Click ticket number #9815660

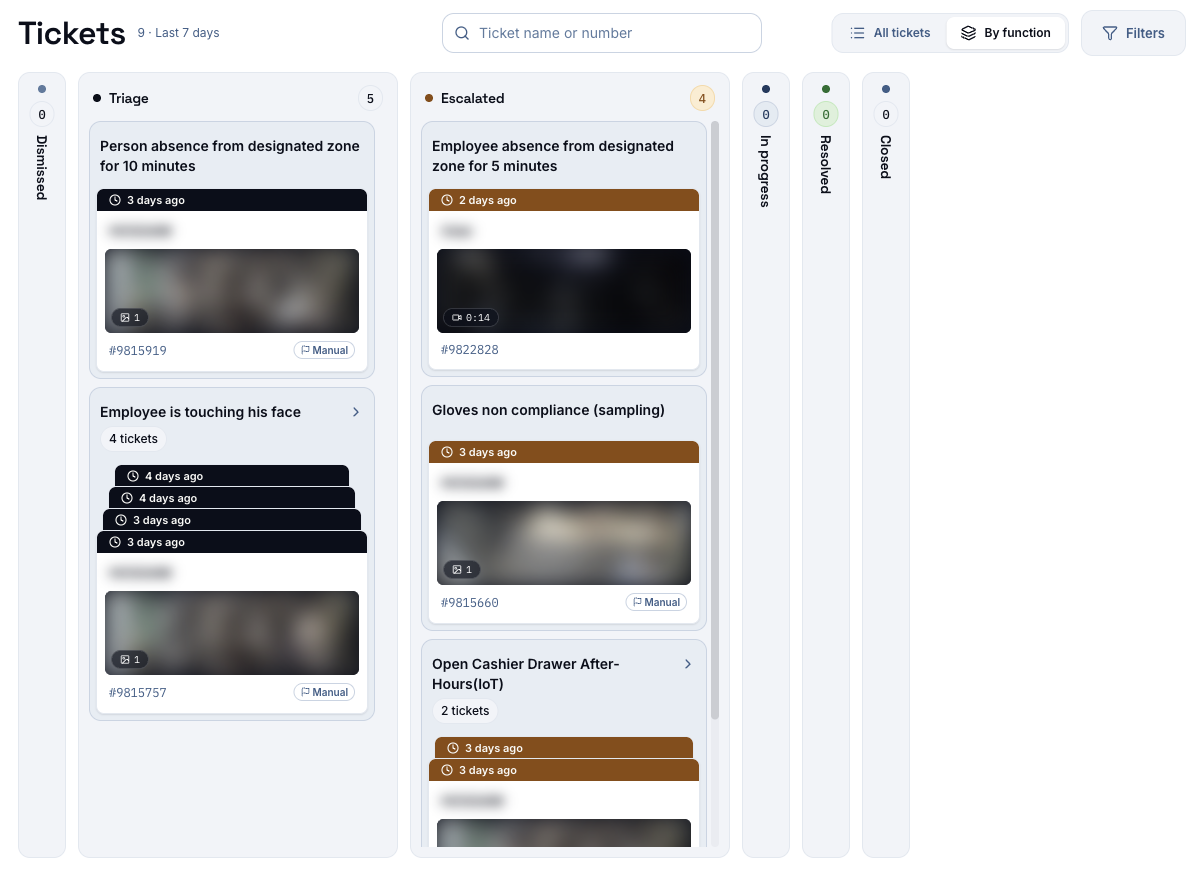pos(470,603)
